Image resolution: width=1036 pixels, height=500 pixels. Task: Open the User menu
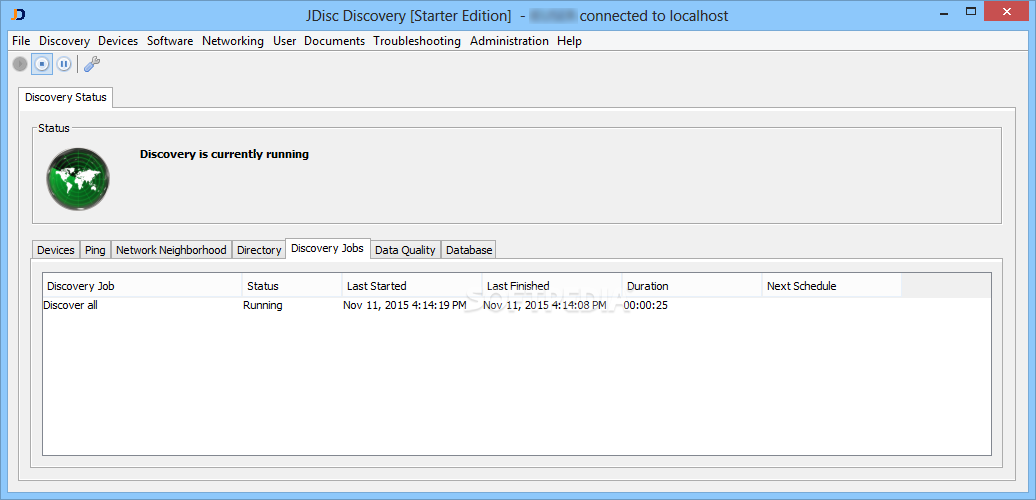pyautogui.click(x=284, y=41)
